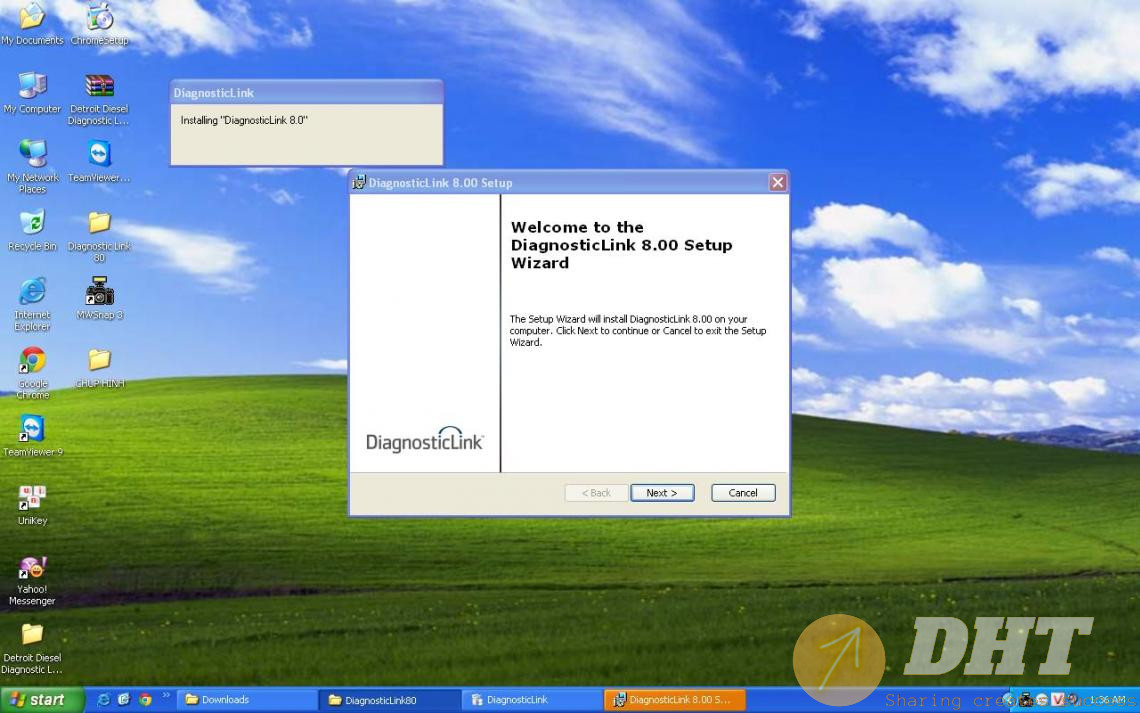Select the CHUP HINH folder on desktop
The height and width of the screenshot is (713, 1140).
point(99,361)
